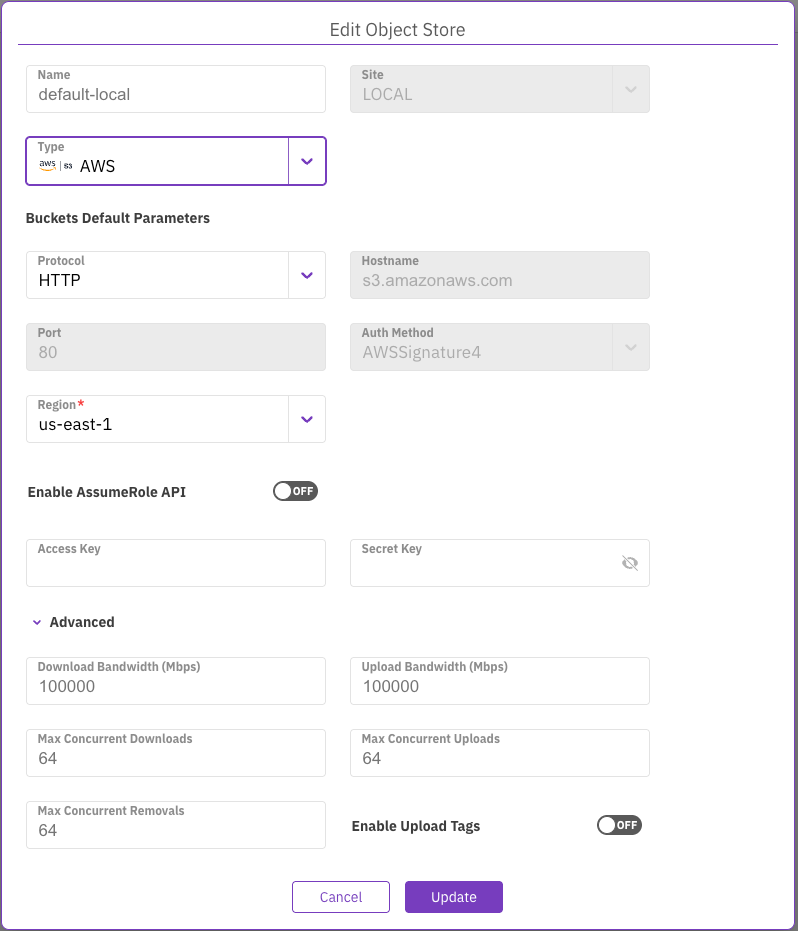Open the Type dropdown arrow
Viewport: 798px width, 931px height.
click(x=307, y=161)
